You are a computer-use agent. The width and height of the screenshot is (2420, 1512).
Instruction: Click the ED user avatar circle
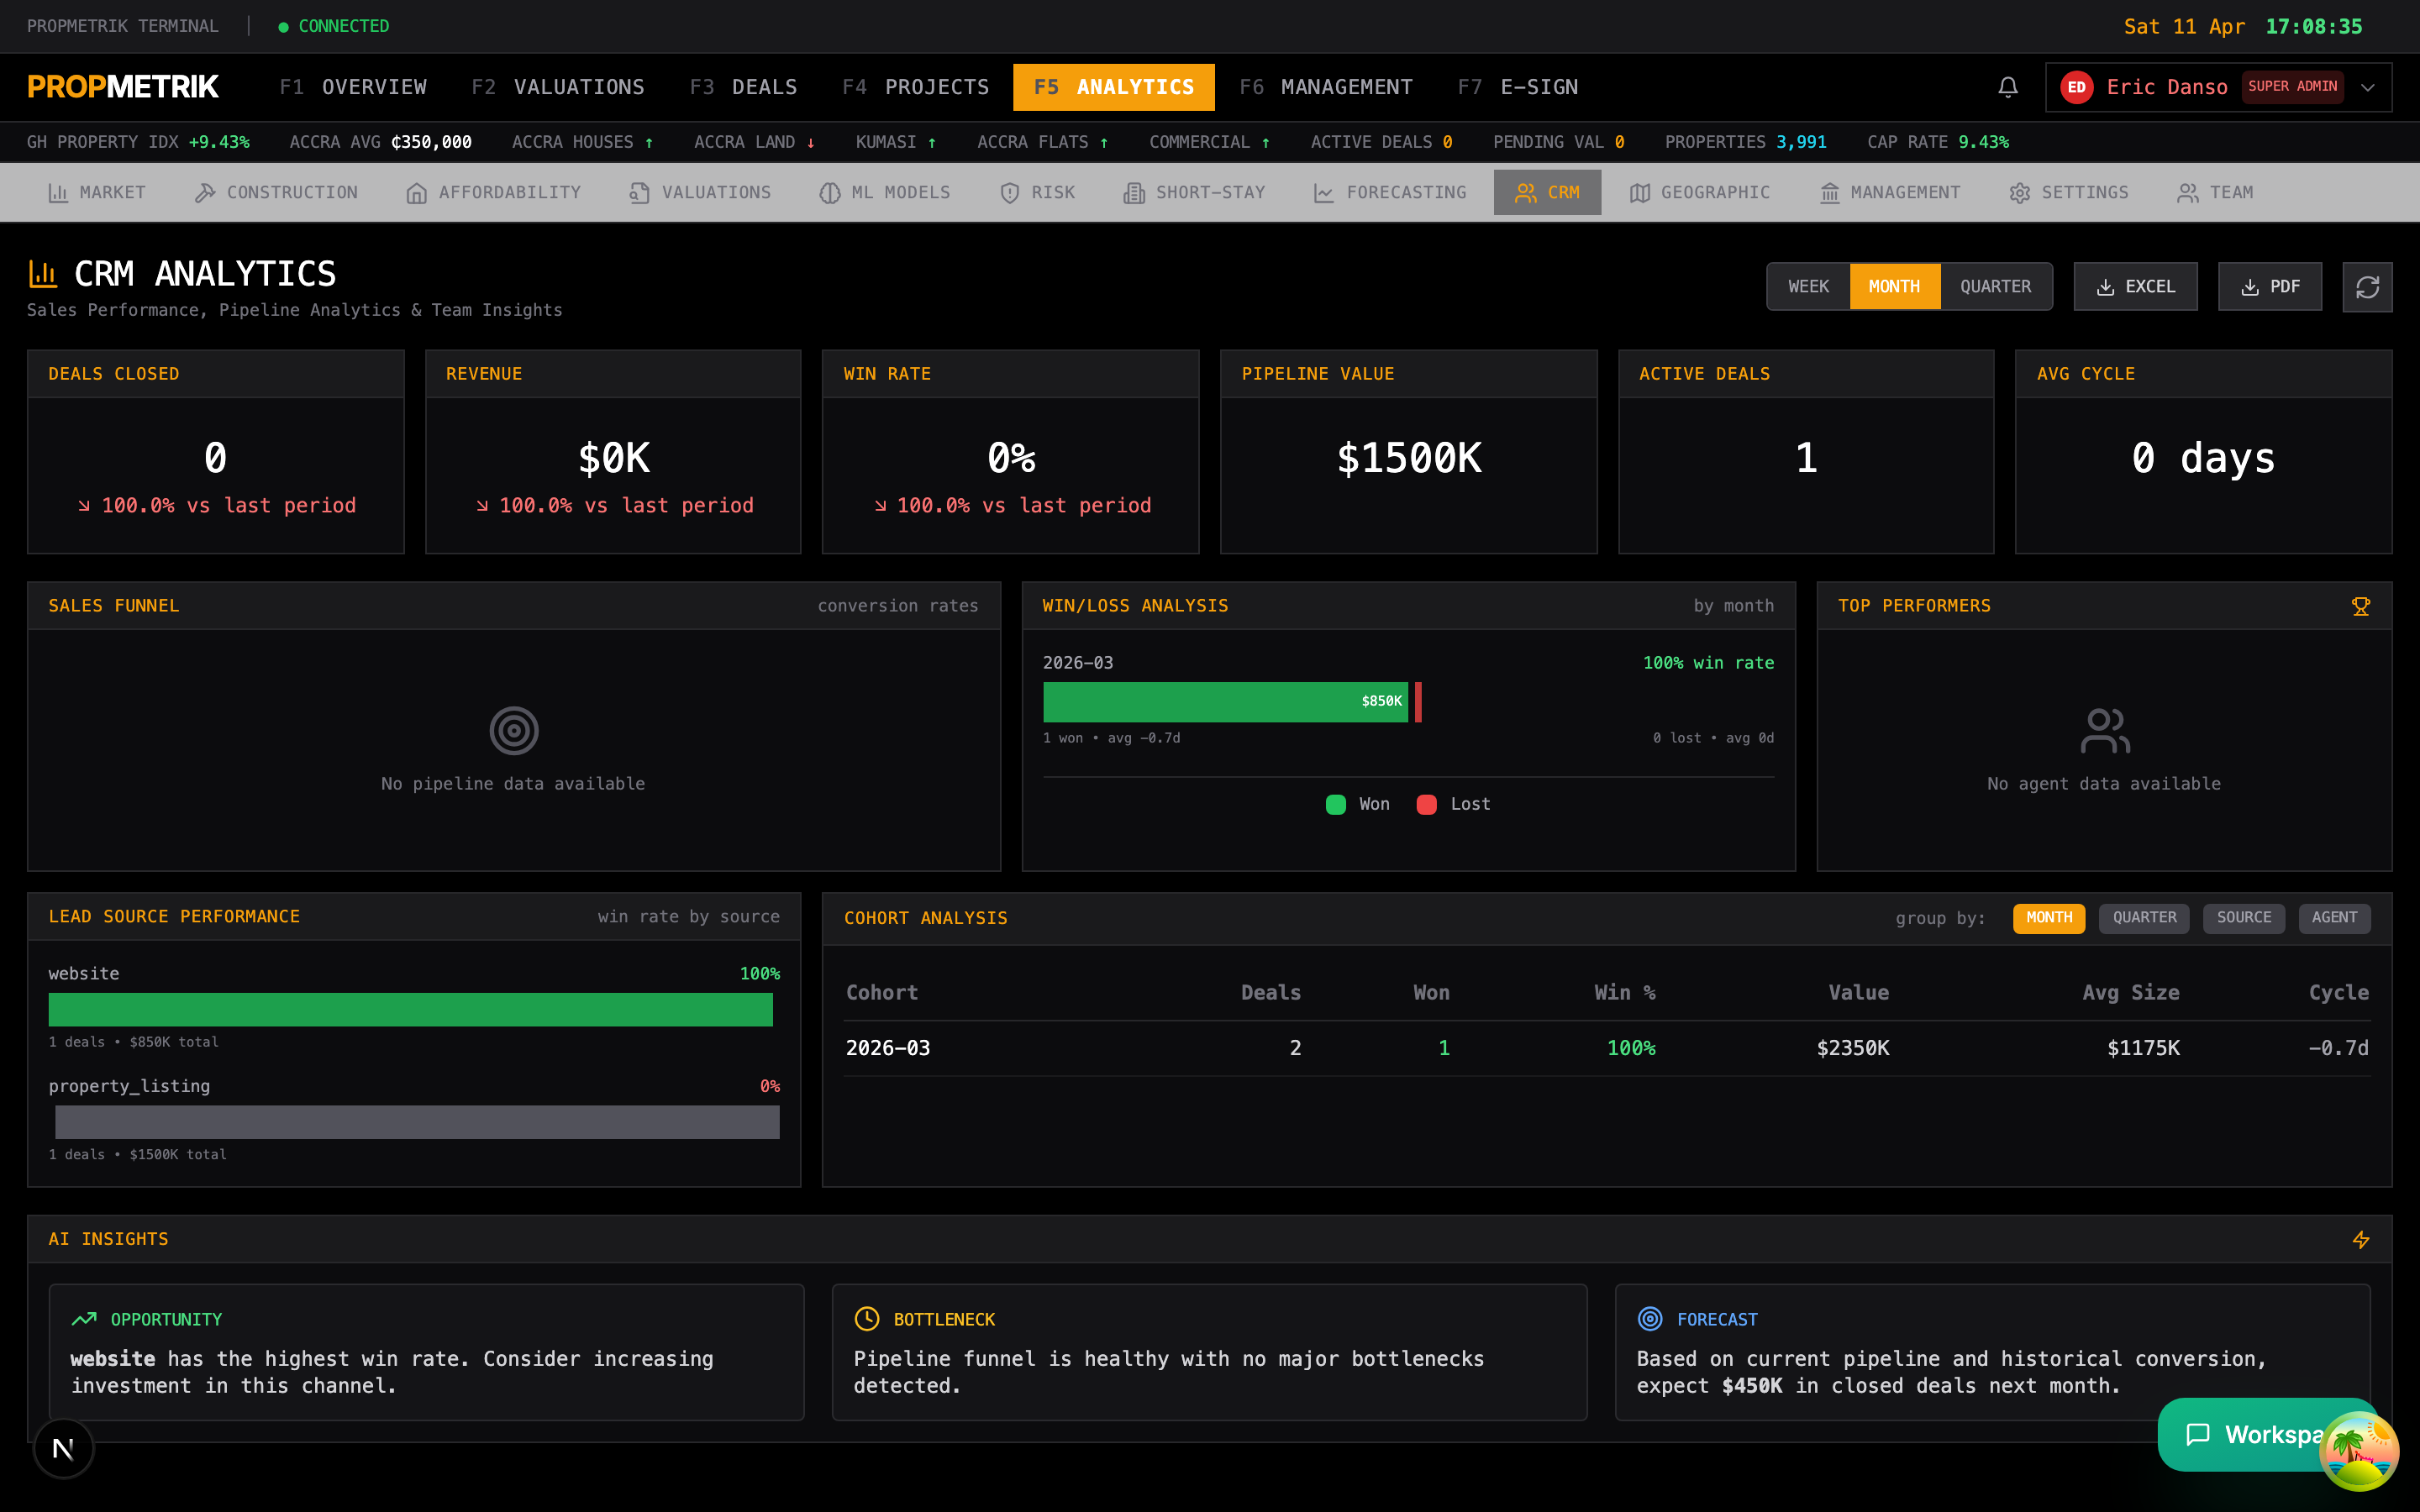pyautogui.click(x=2076, y=87)
